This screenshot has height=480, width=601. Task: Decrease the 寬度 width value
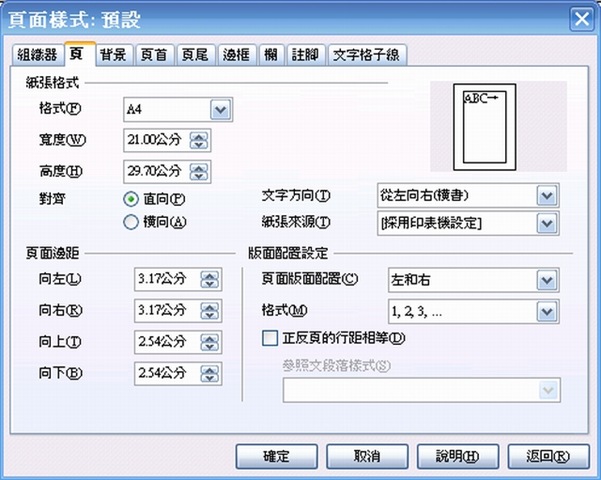(199, 145)
